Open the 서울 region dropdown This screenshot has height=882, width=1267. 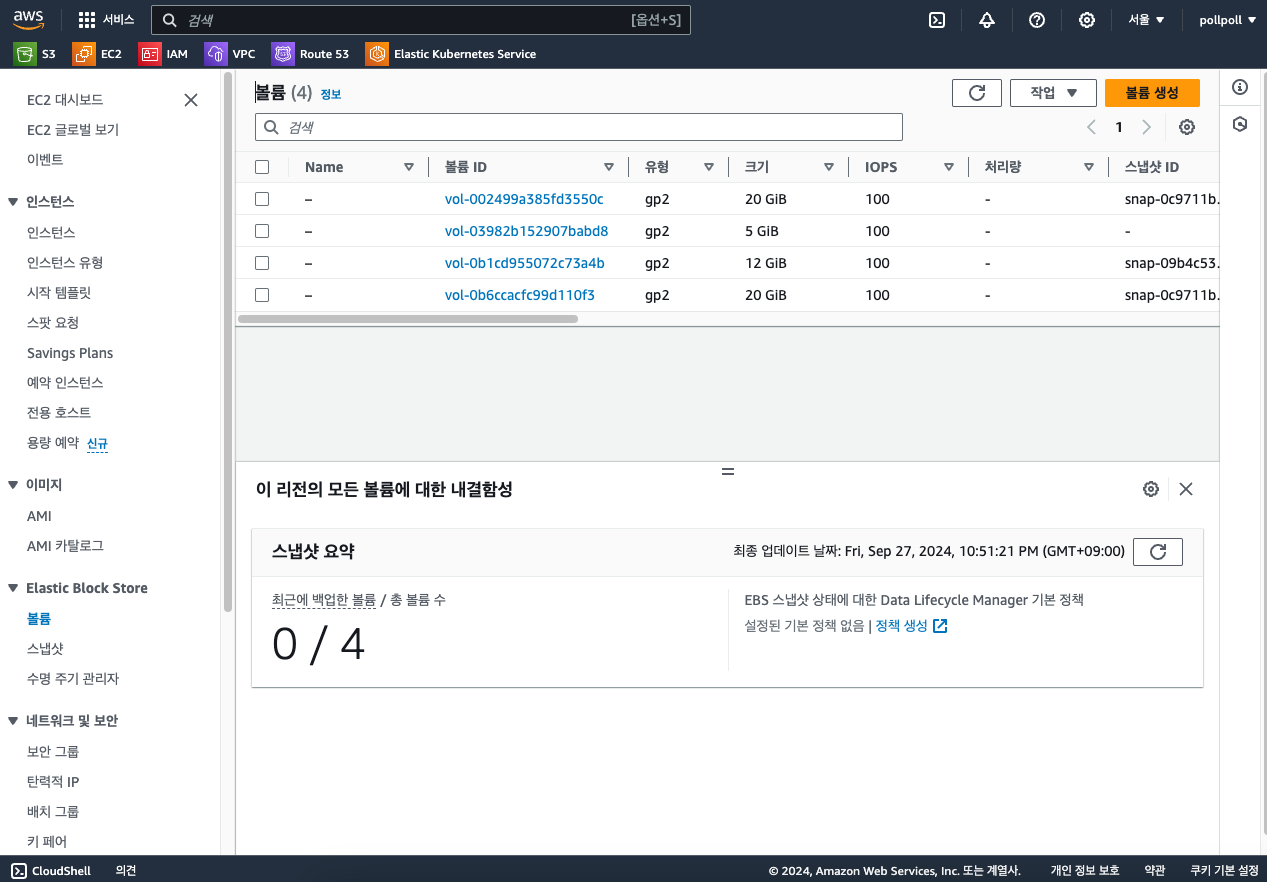(1146, 20)
